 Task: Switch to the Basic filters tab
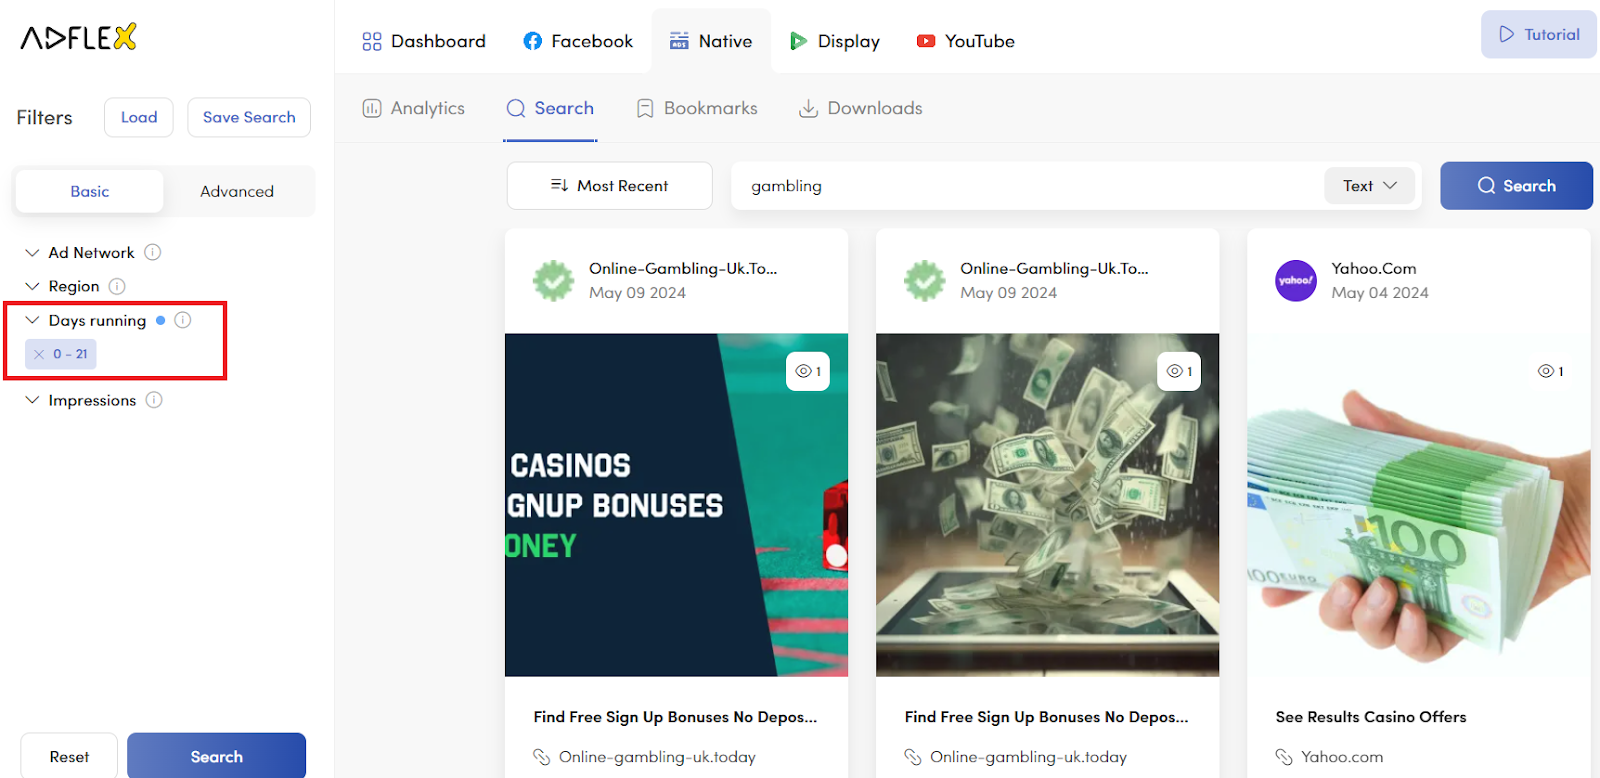[x=90, y=191]
